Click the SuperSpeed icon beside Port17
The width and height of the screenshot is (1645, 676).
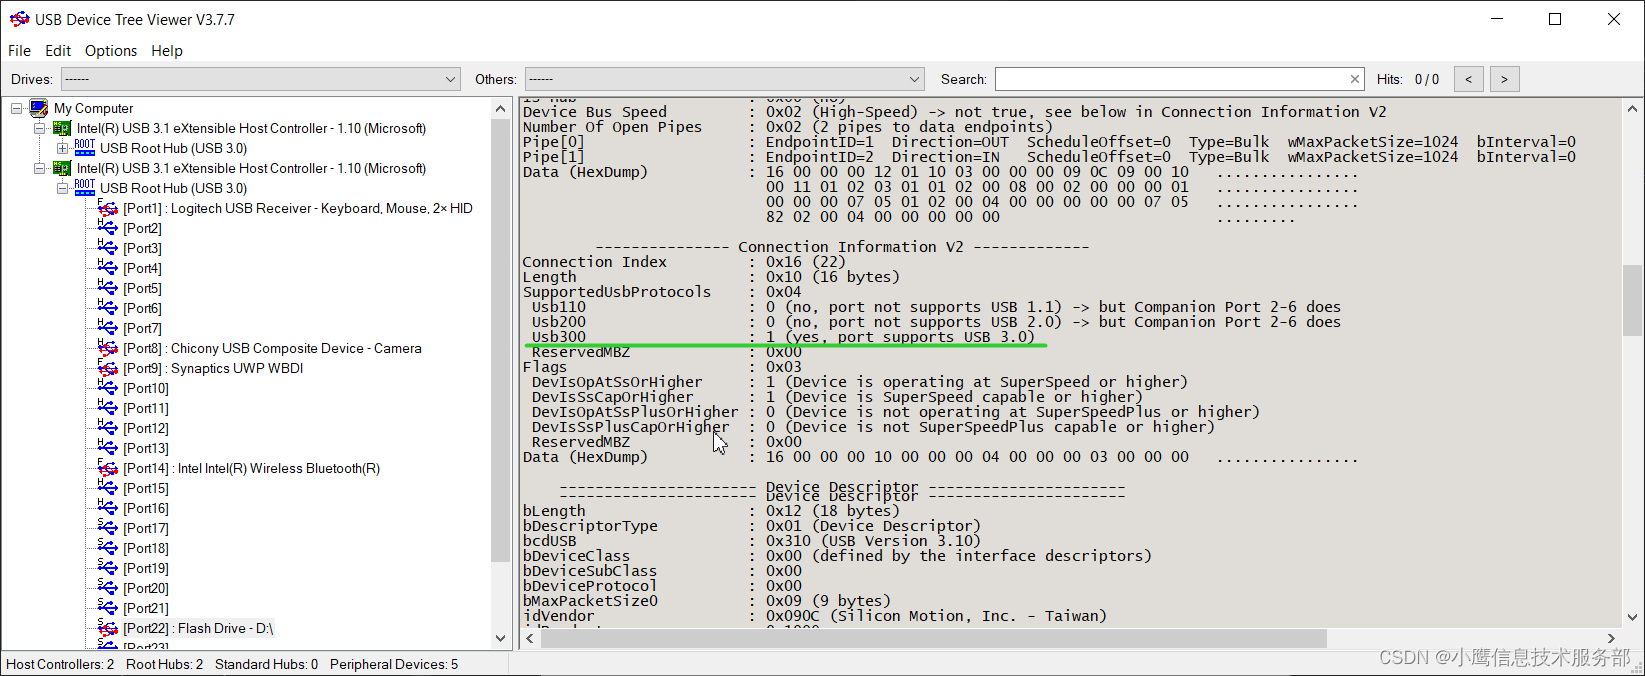[x=108, y=528]
